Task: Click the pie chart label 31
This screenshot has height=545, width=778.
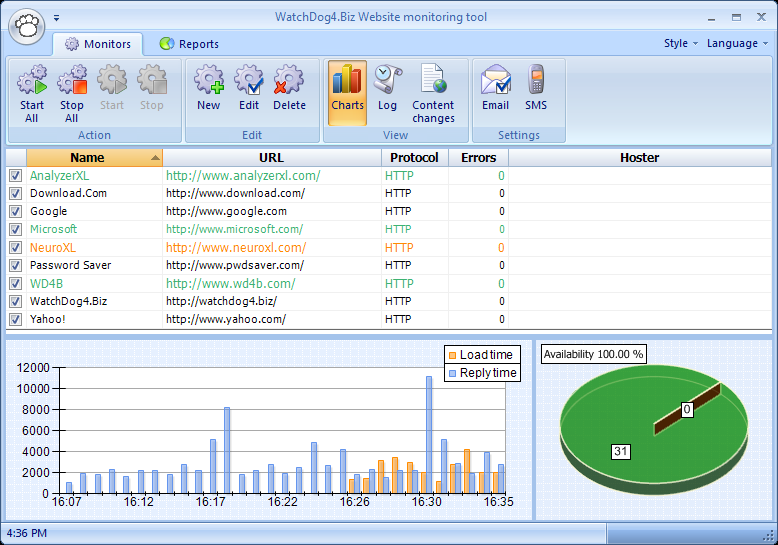Action: [621, 451]
